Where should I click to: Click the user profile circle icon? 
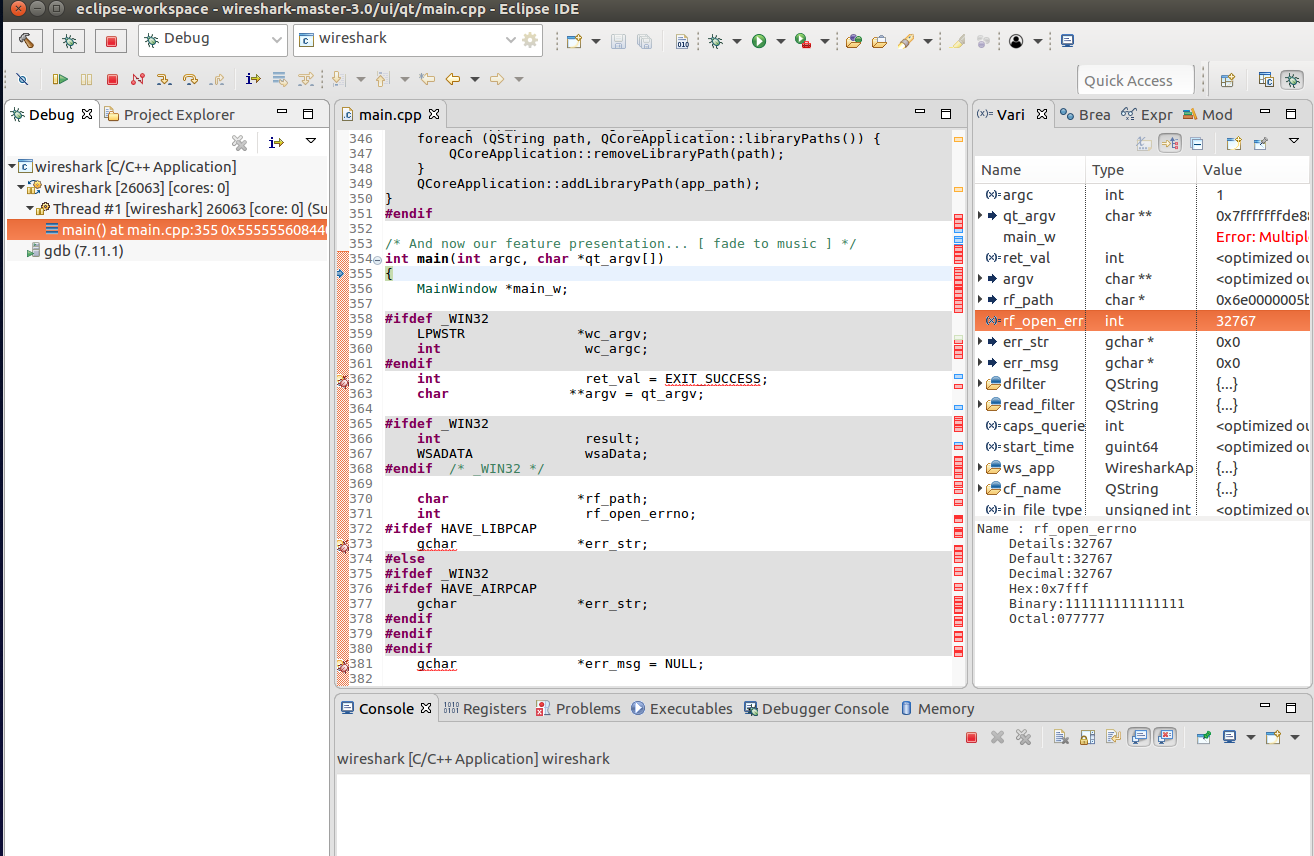[1017, 41]
